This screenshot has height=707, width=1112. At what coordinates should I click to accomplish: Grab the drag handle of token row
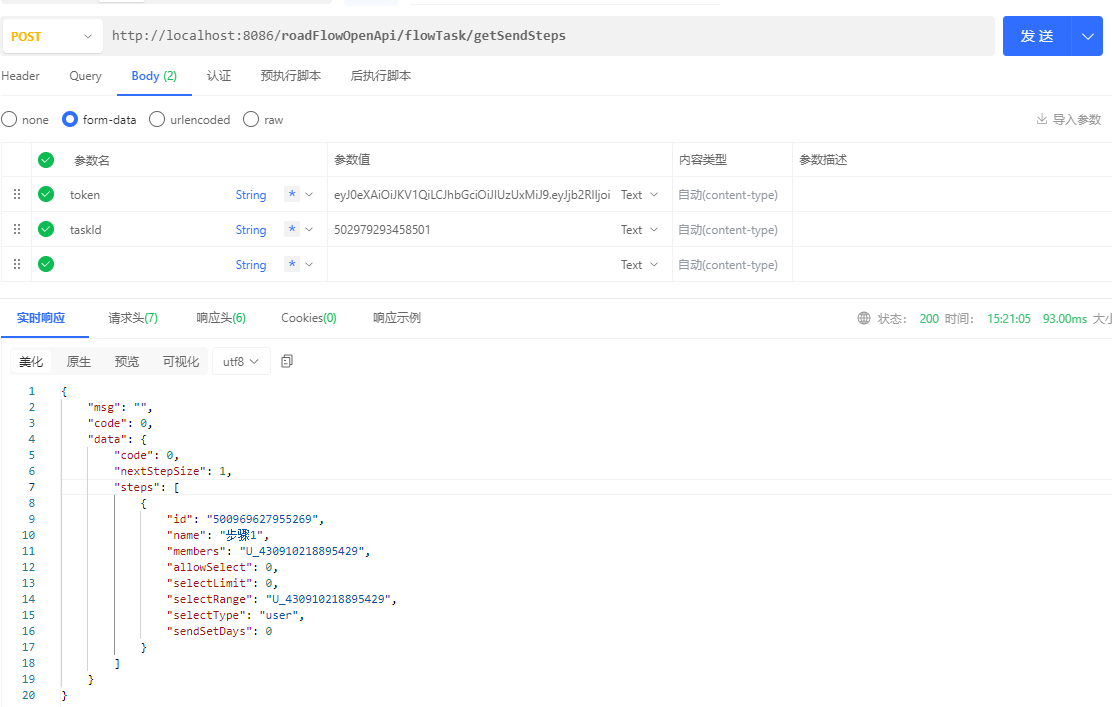(17, 194)
